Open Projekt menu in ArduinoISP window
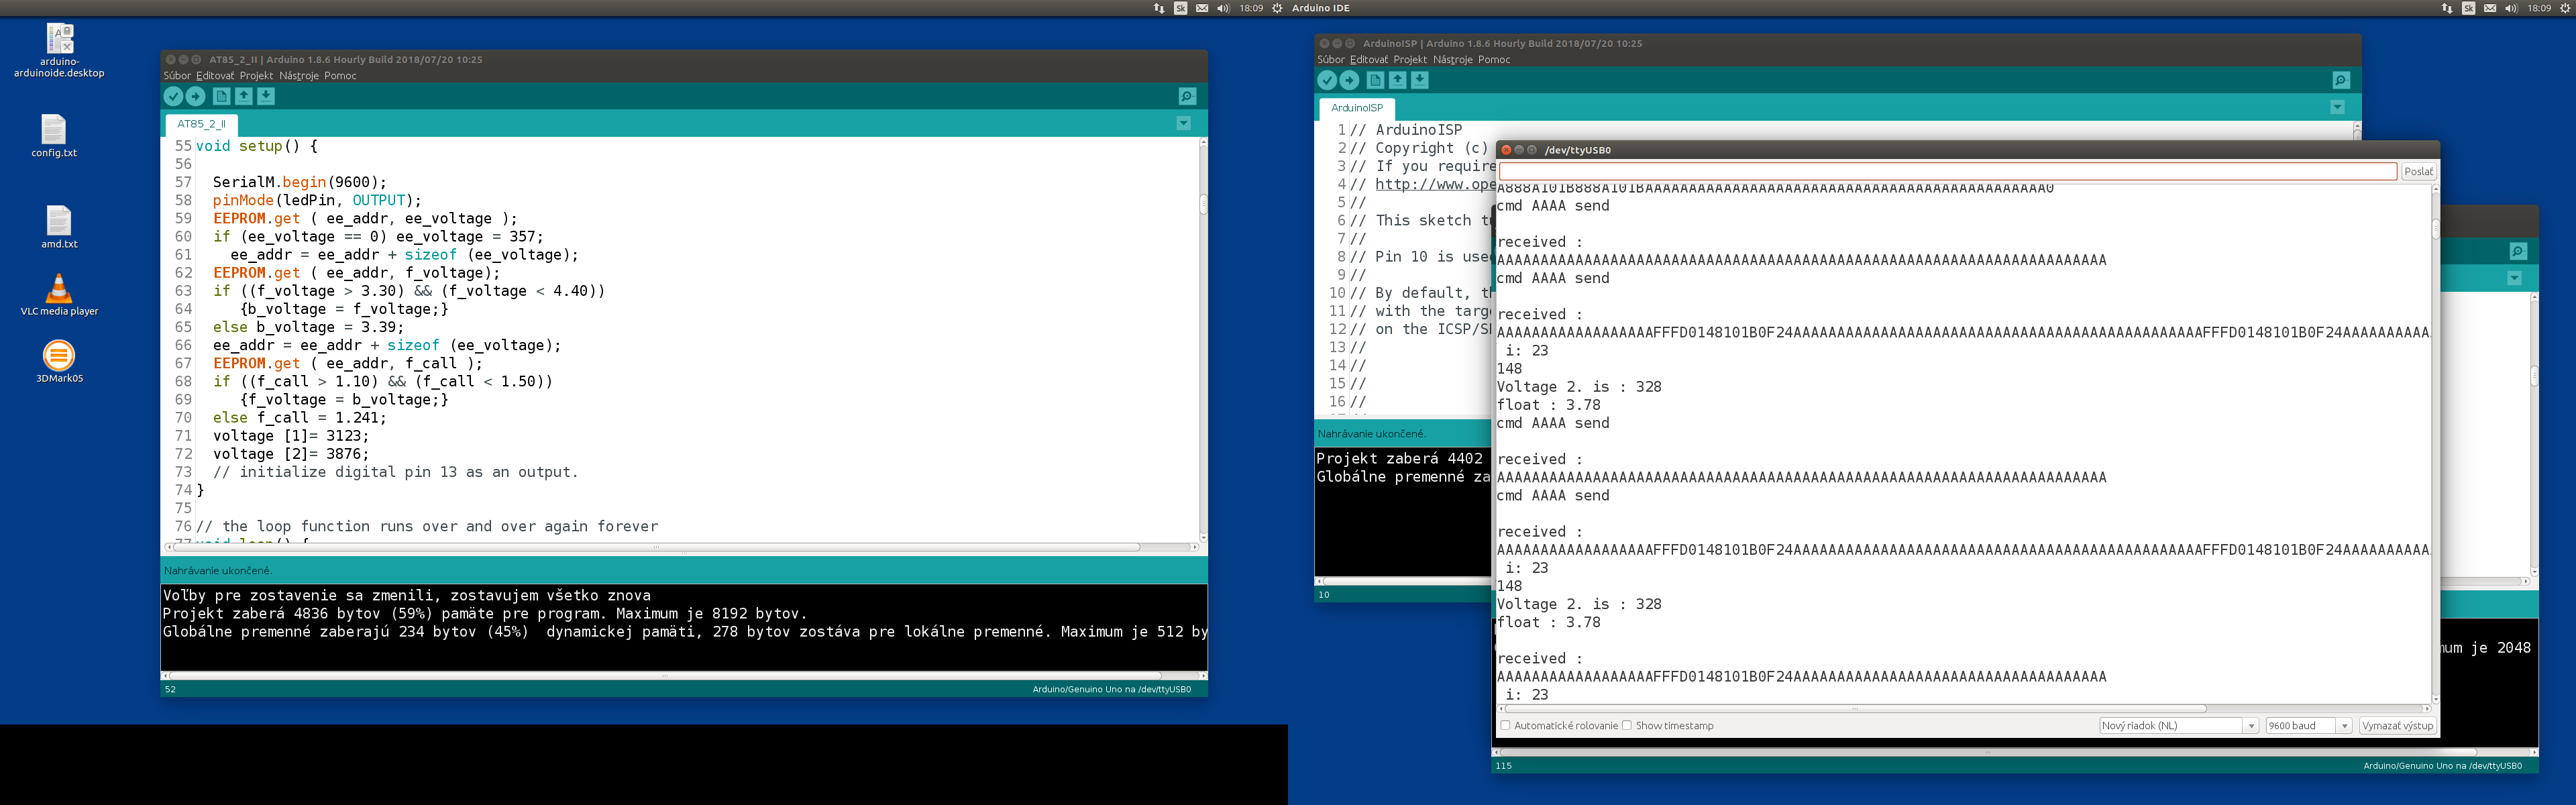The width and height of the screenshot is (2576, 805). (1410, 60)
